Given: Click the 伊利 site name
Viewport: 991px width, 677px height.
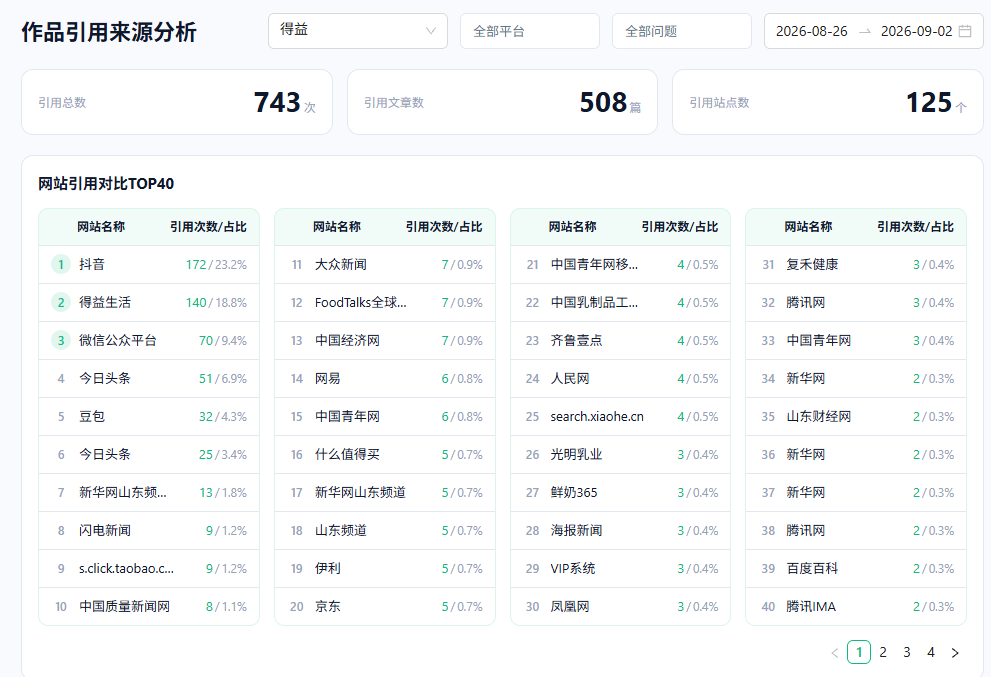Looking at the screenshot, I should (x=327, y=568).
